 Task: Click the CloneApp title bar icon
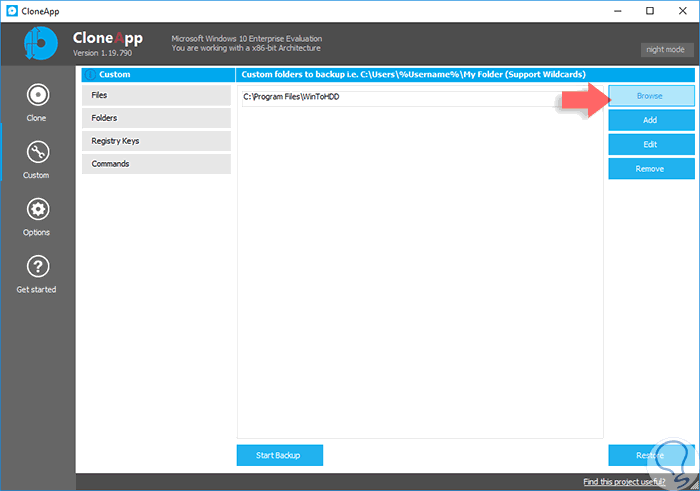12,11
